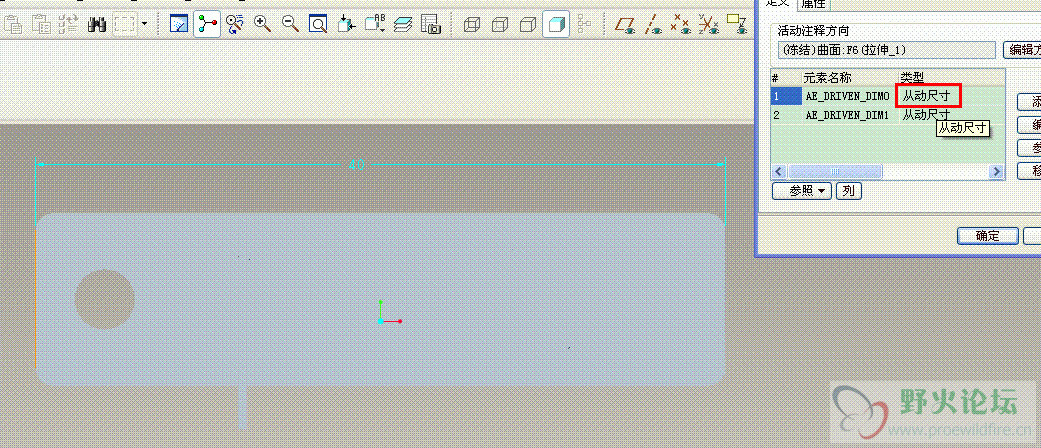Click the orient mode icon

(234, 25)
